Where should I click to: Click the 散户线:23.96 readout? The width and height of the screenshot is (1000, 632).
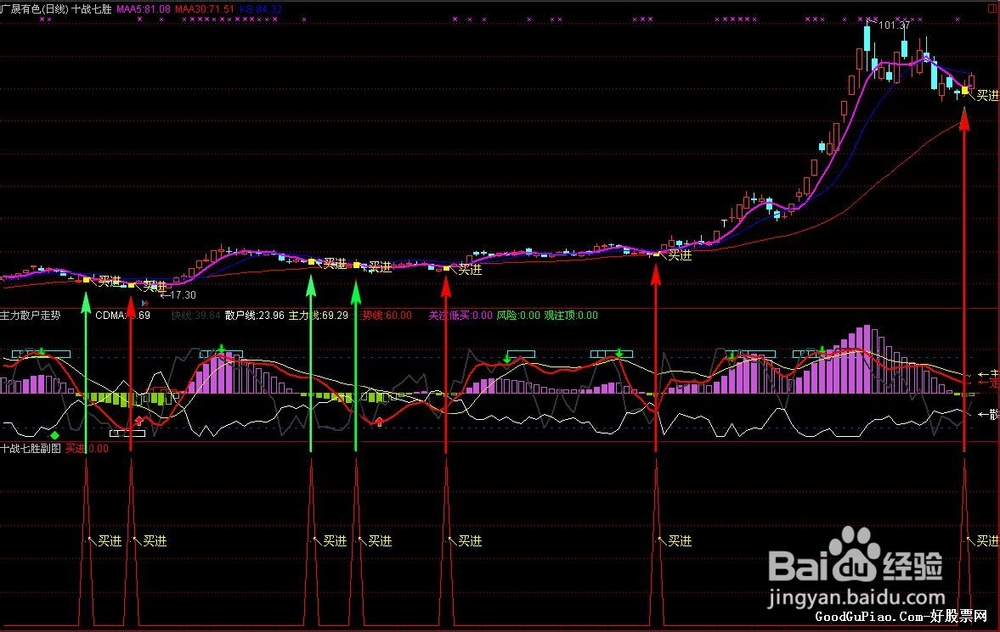[254, 315]
